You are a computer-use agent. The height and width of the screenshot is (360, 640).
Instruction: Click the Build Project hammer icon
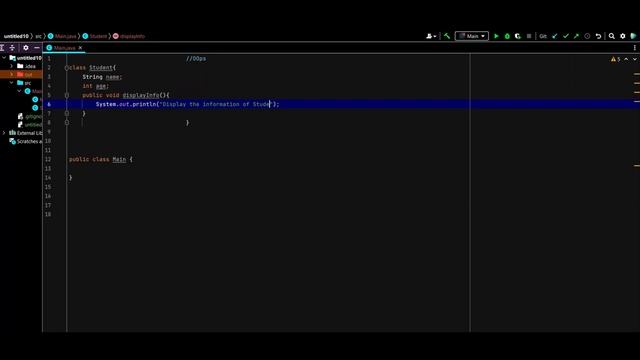point(447,36)
